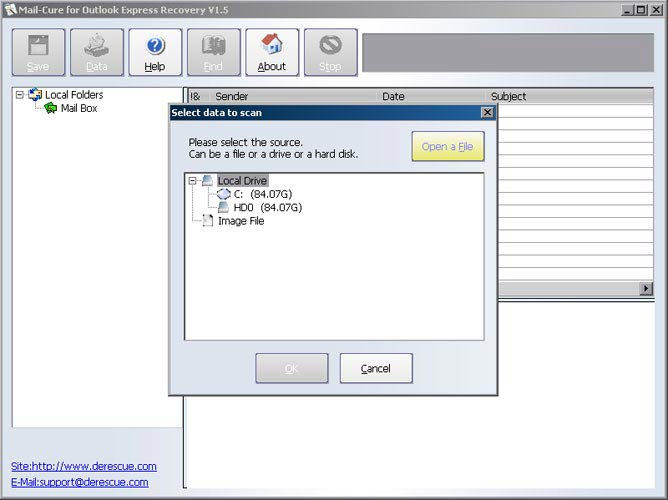
Task: Click the green Mail Box icon
Action: pos(50,108)
